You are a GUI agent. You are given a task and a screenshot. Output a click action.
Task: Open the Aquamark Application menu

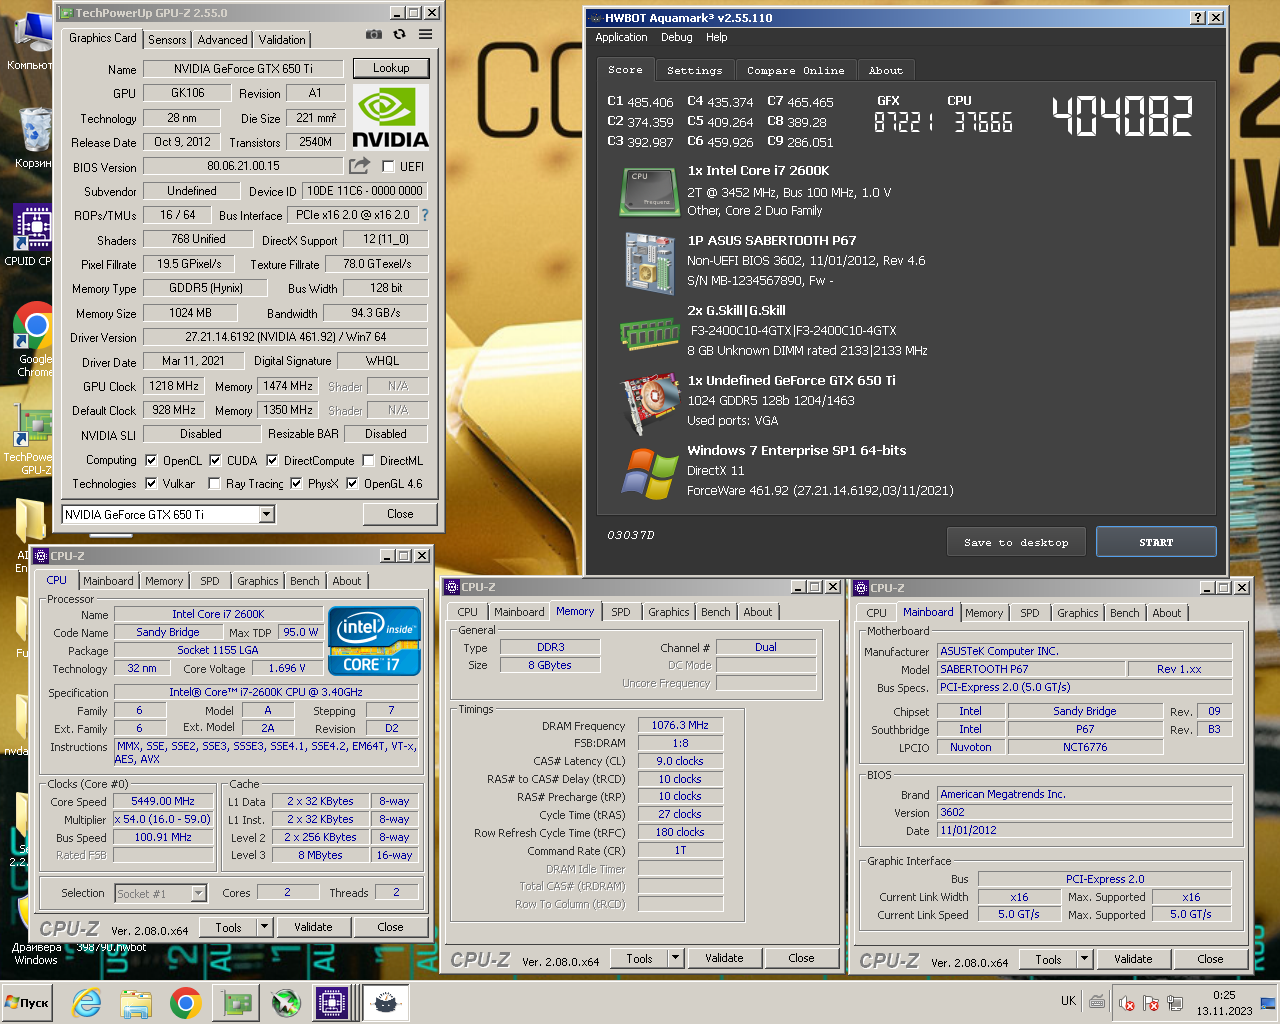(621, 37)
